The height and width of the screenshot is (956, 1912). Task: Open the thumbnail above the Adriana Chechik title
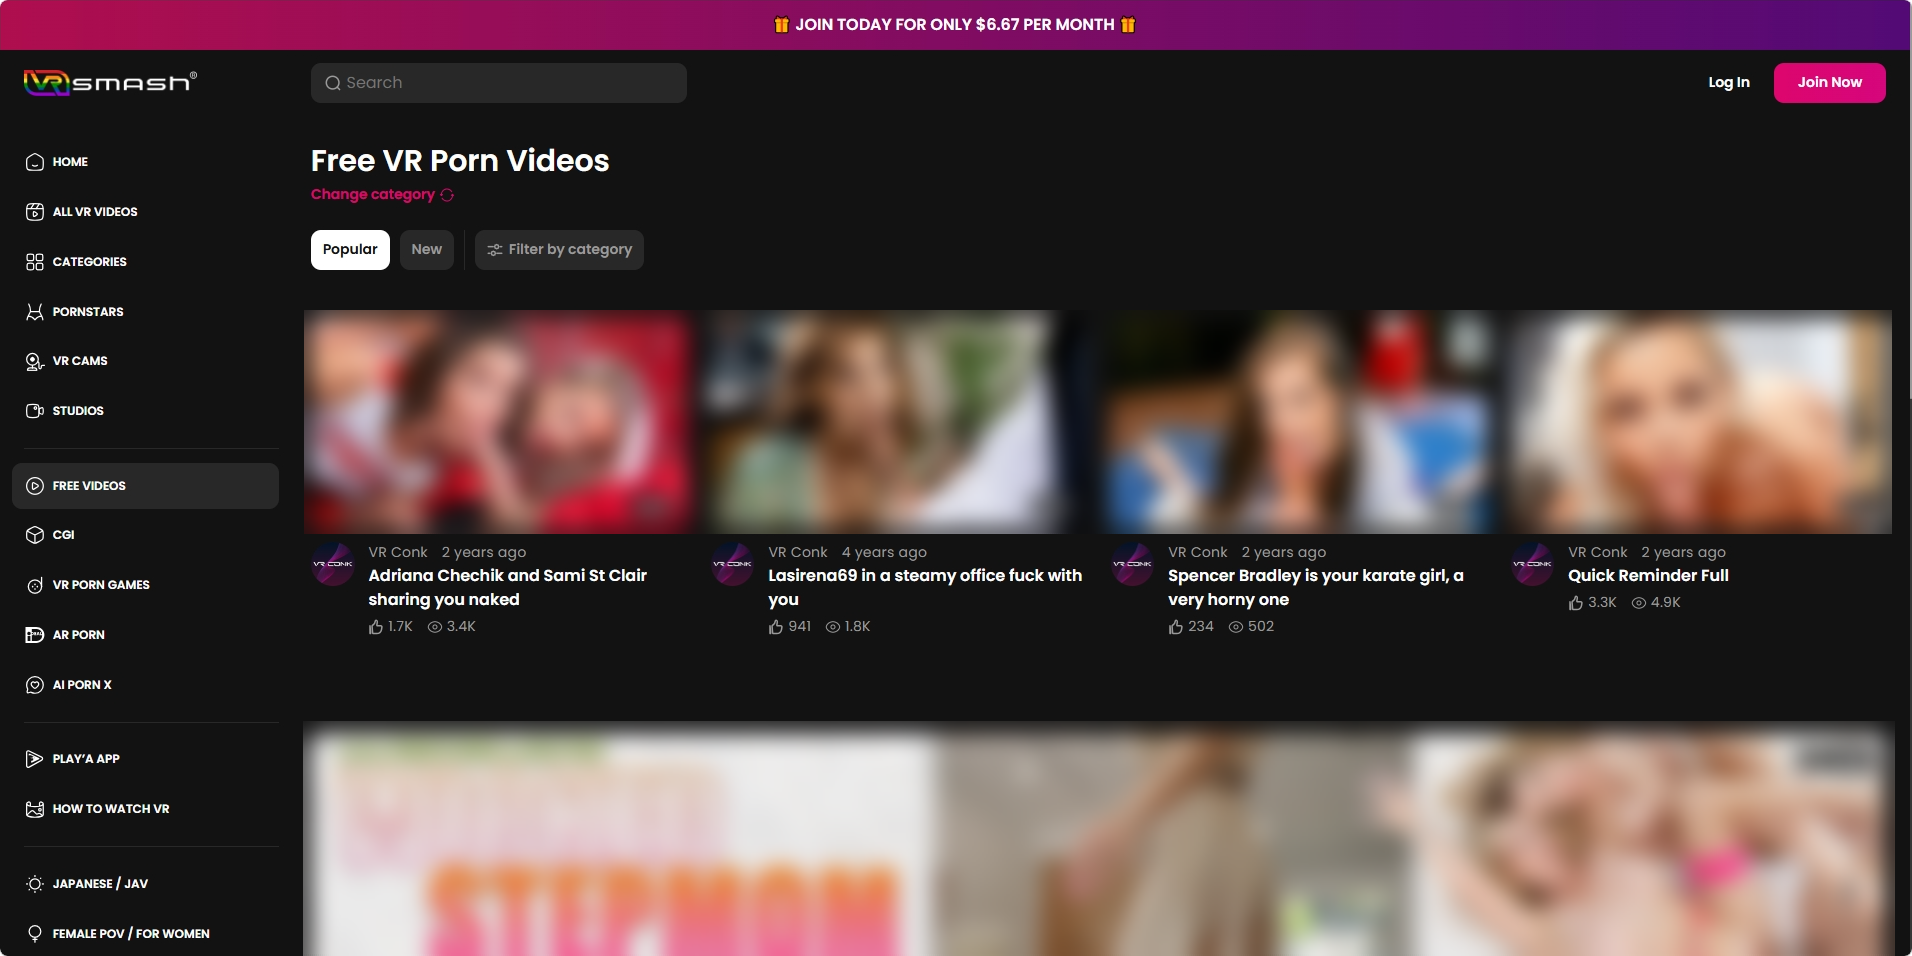[x=498, y=422]
